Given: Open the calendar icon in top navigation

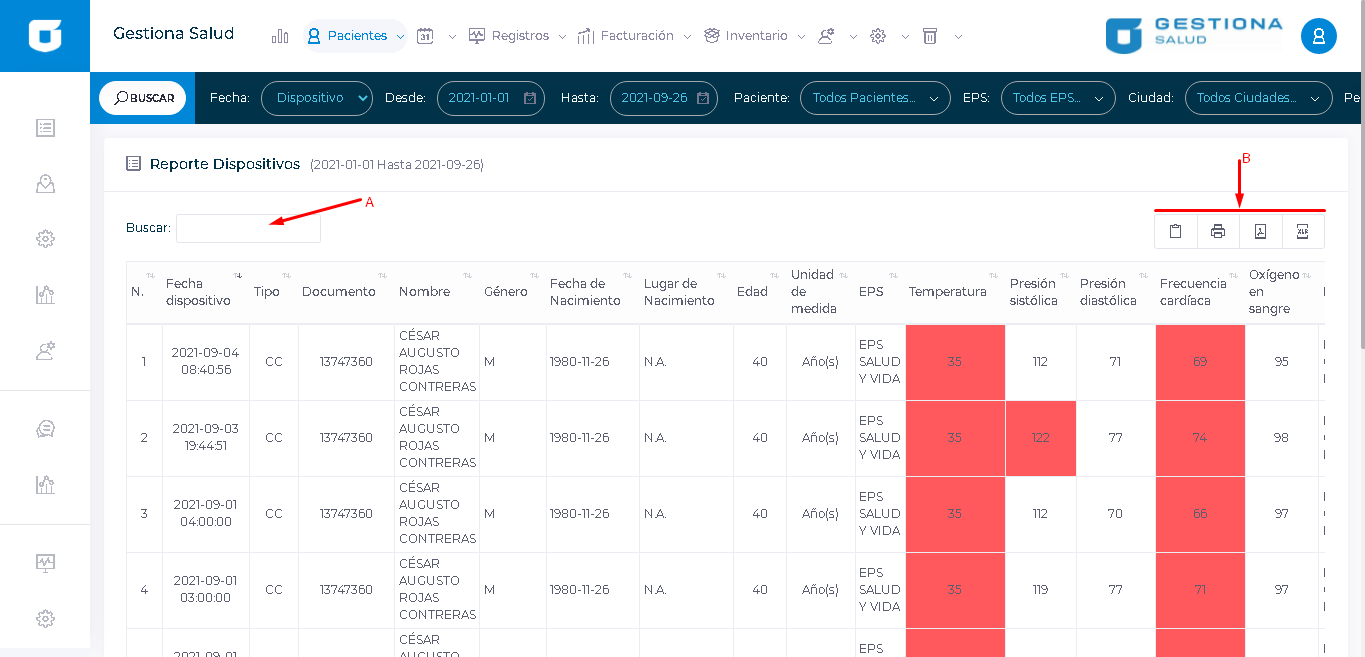Looking at the screenshot, I should [x=425, y=36].
